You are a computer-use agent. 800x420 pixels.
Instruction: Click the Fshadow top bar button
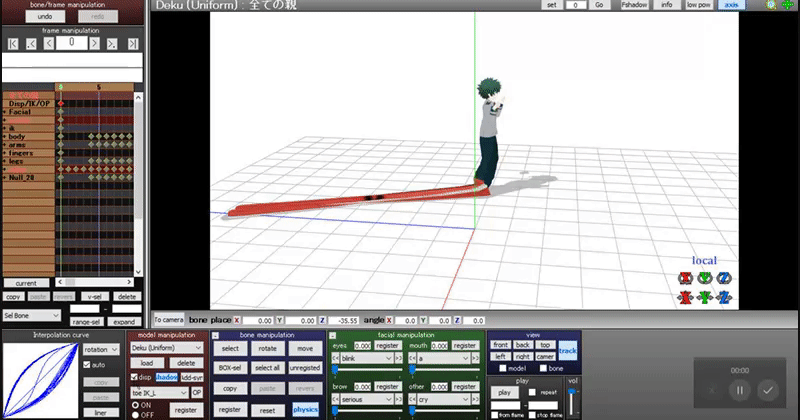point(634,5)
